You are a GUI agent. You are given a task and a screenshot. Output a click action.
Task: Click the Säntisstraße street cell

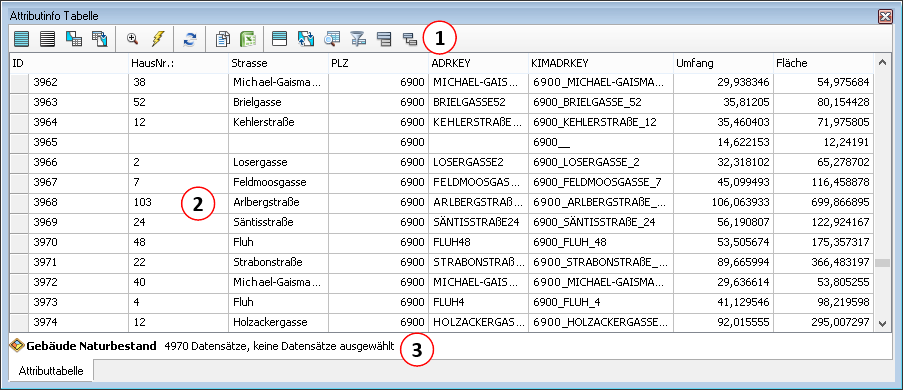pos(279,222)
